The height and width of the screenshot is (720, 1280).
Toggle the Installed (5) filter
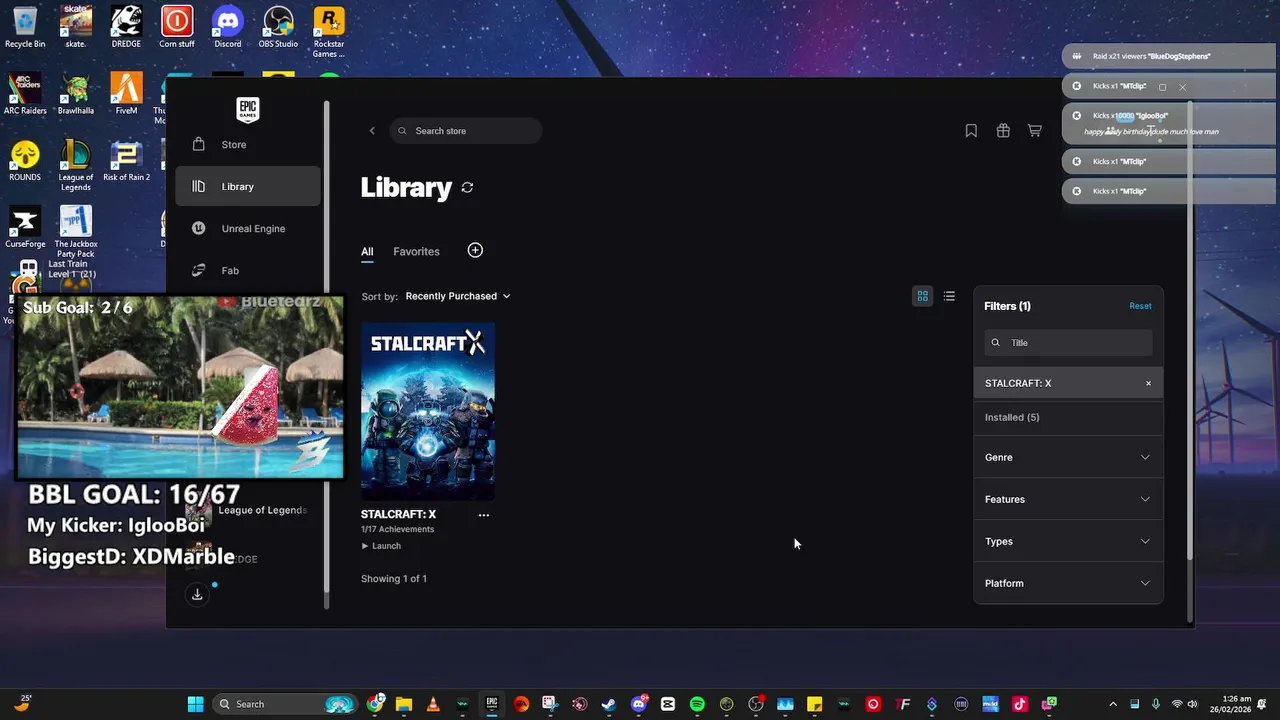(1068, 418)
